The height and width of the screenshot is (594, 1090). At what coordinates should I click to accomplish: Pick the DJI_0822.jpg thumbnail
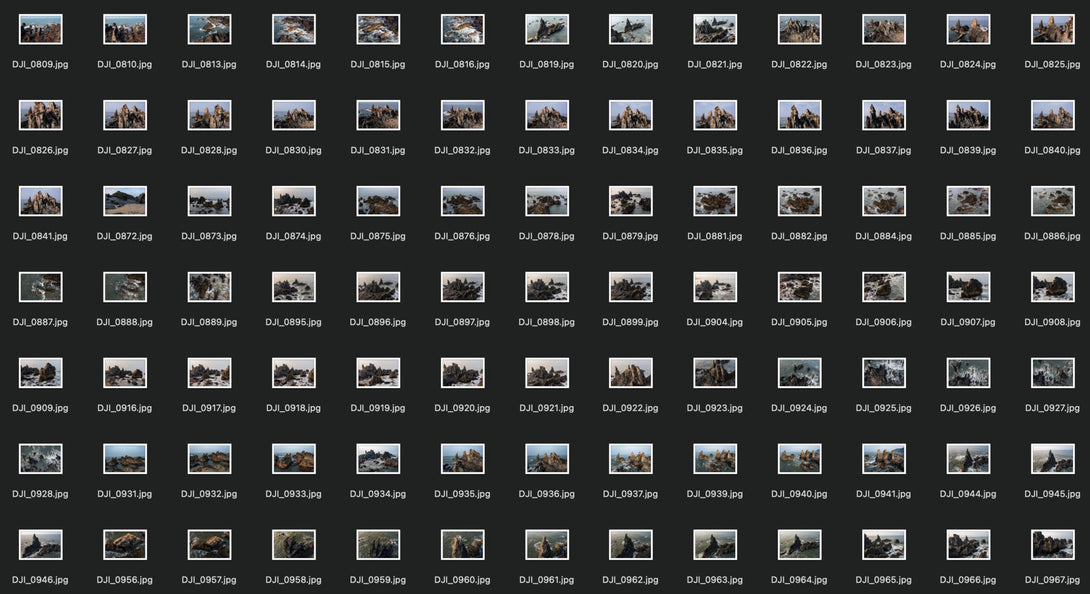pyautogui.click(x=799, y=29)
